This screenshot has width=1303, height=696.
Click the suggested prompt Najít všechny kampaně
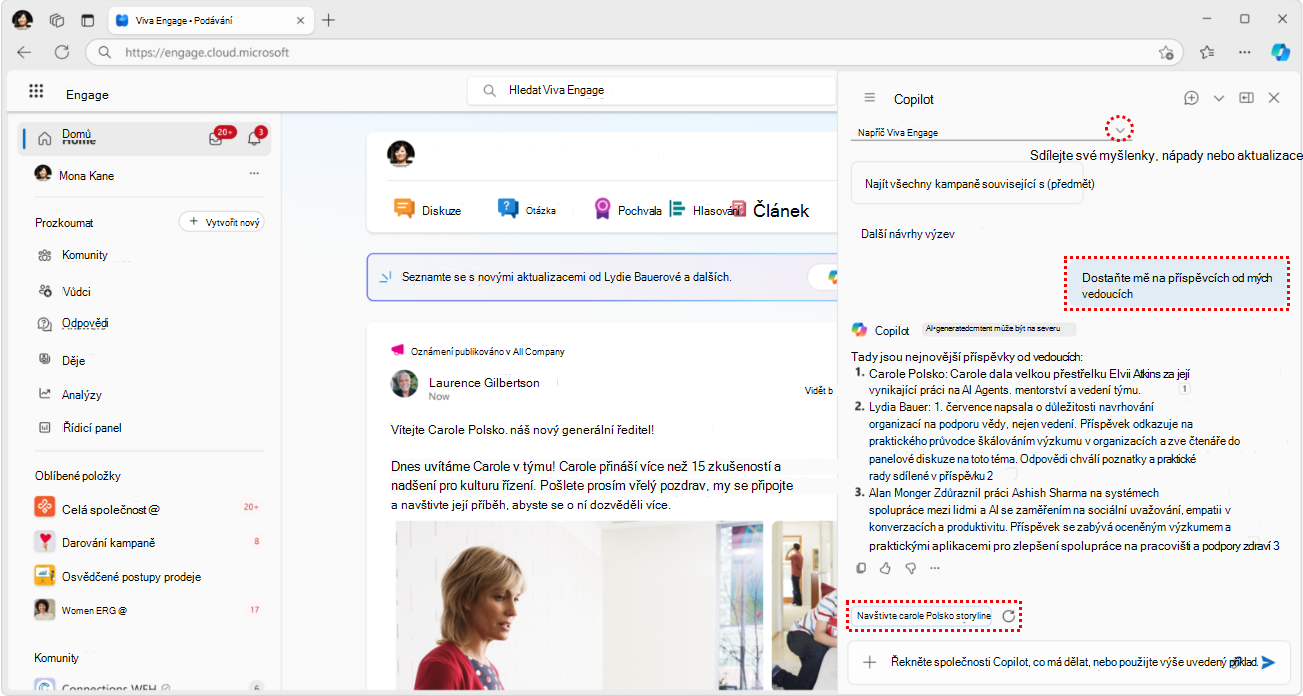967,184
